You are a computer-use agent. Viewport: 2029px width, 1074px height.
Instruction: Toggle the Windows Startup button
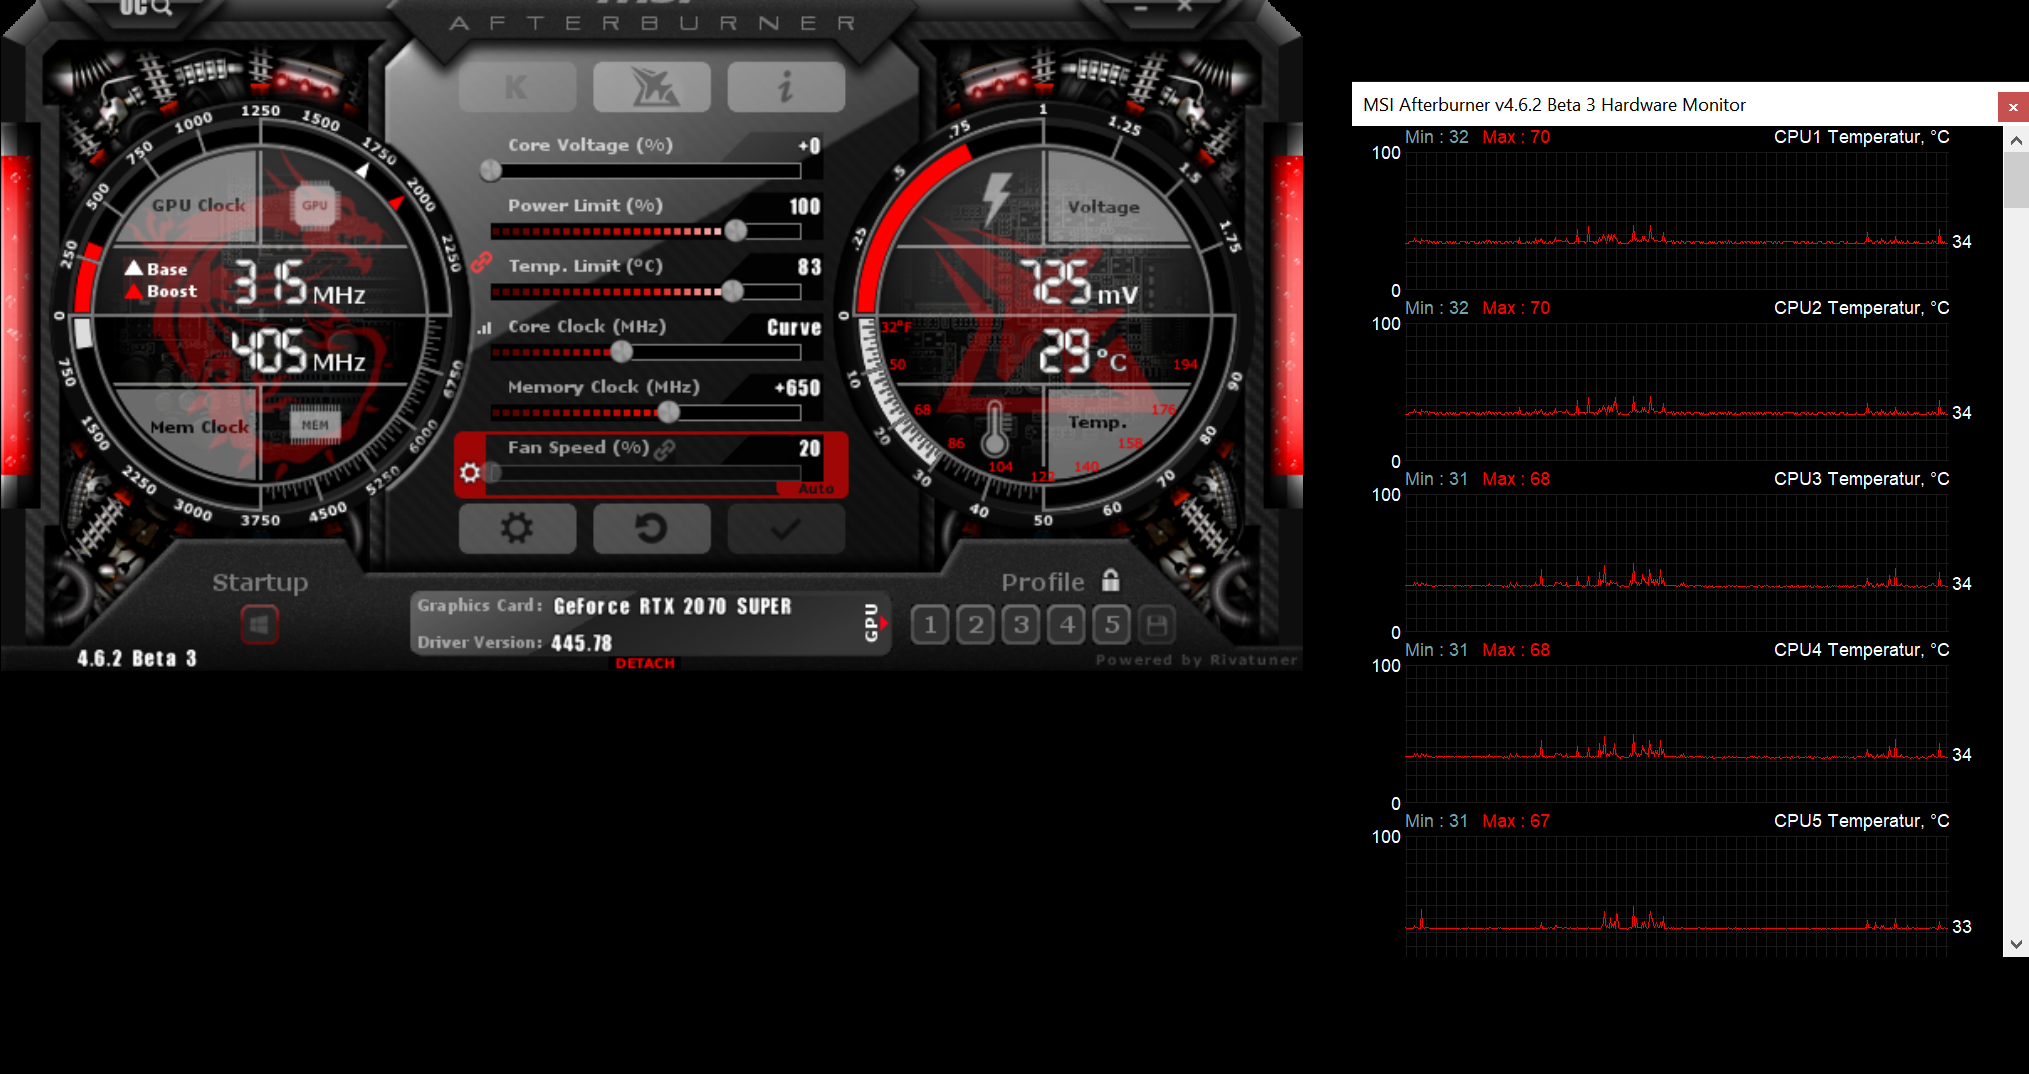click(x=260, y=625)
